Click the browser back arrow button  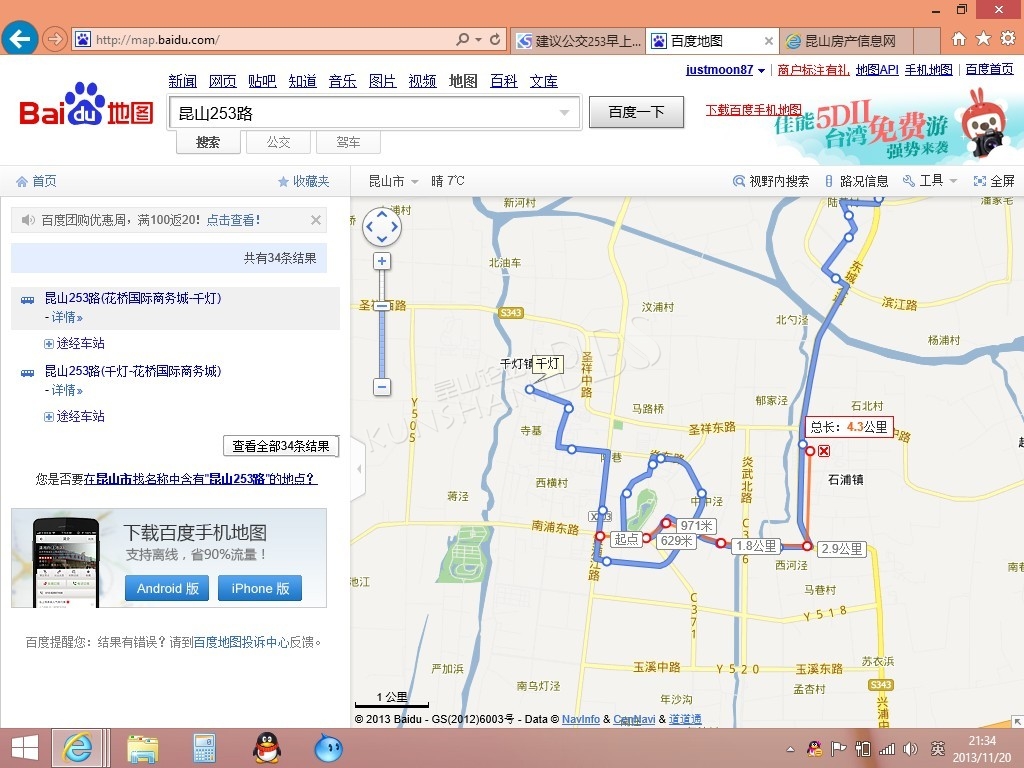click(x=20, y=39)
